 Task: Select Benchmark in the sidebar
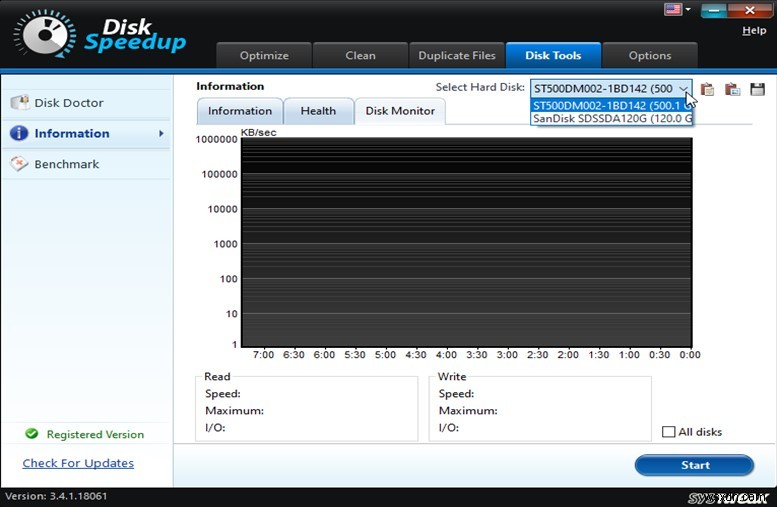click(86, 164)
